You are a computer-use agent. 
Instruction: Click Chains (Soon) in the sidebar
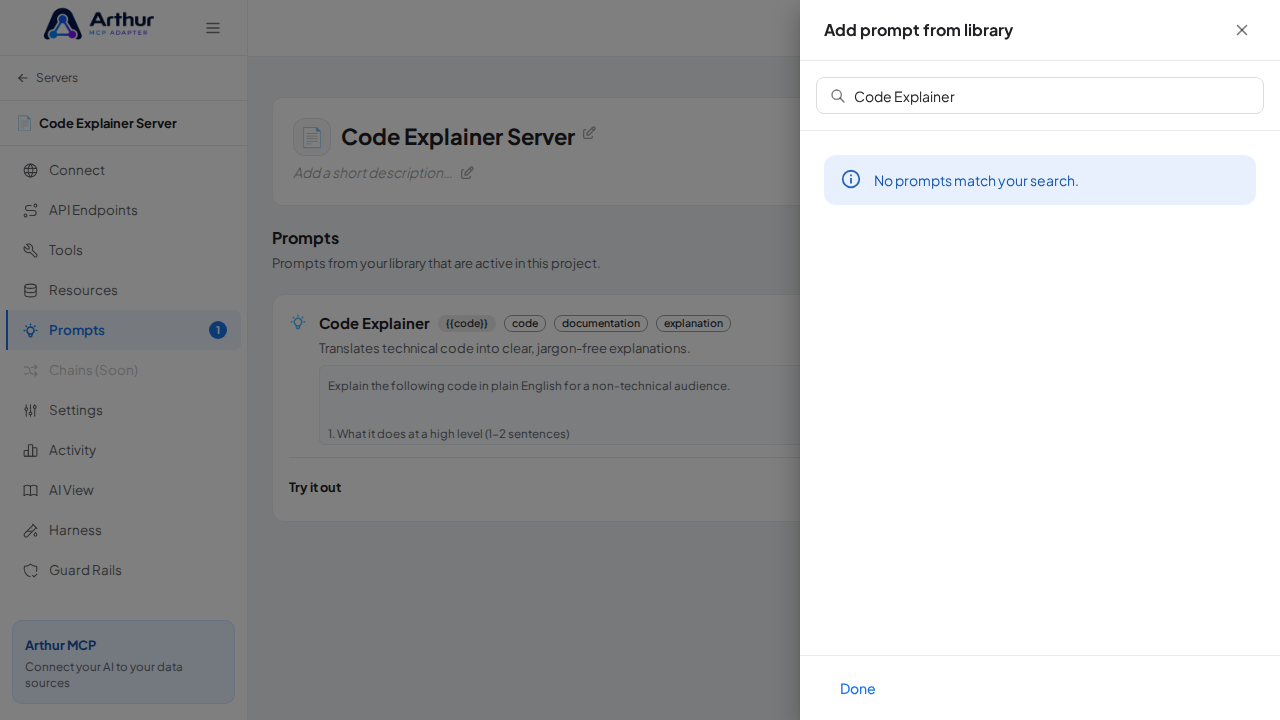click(124, 370)
